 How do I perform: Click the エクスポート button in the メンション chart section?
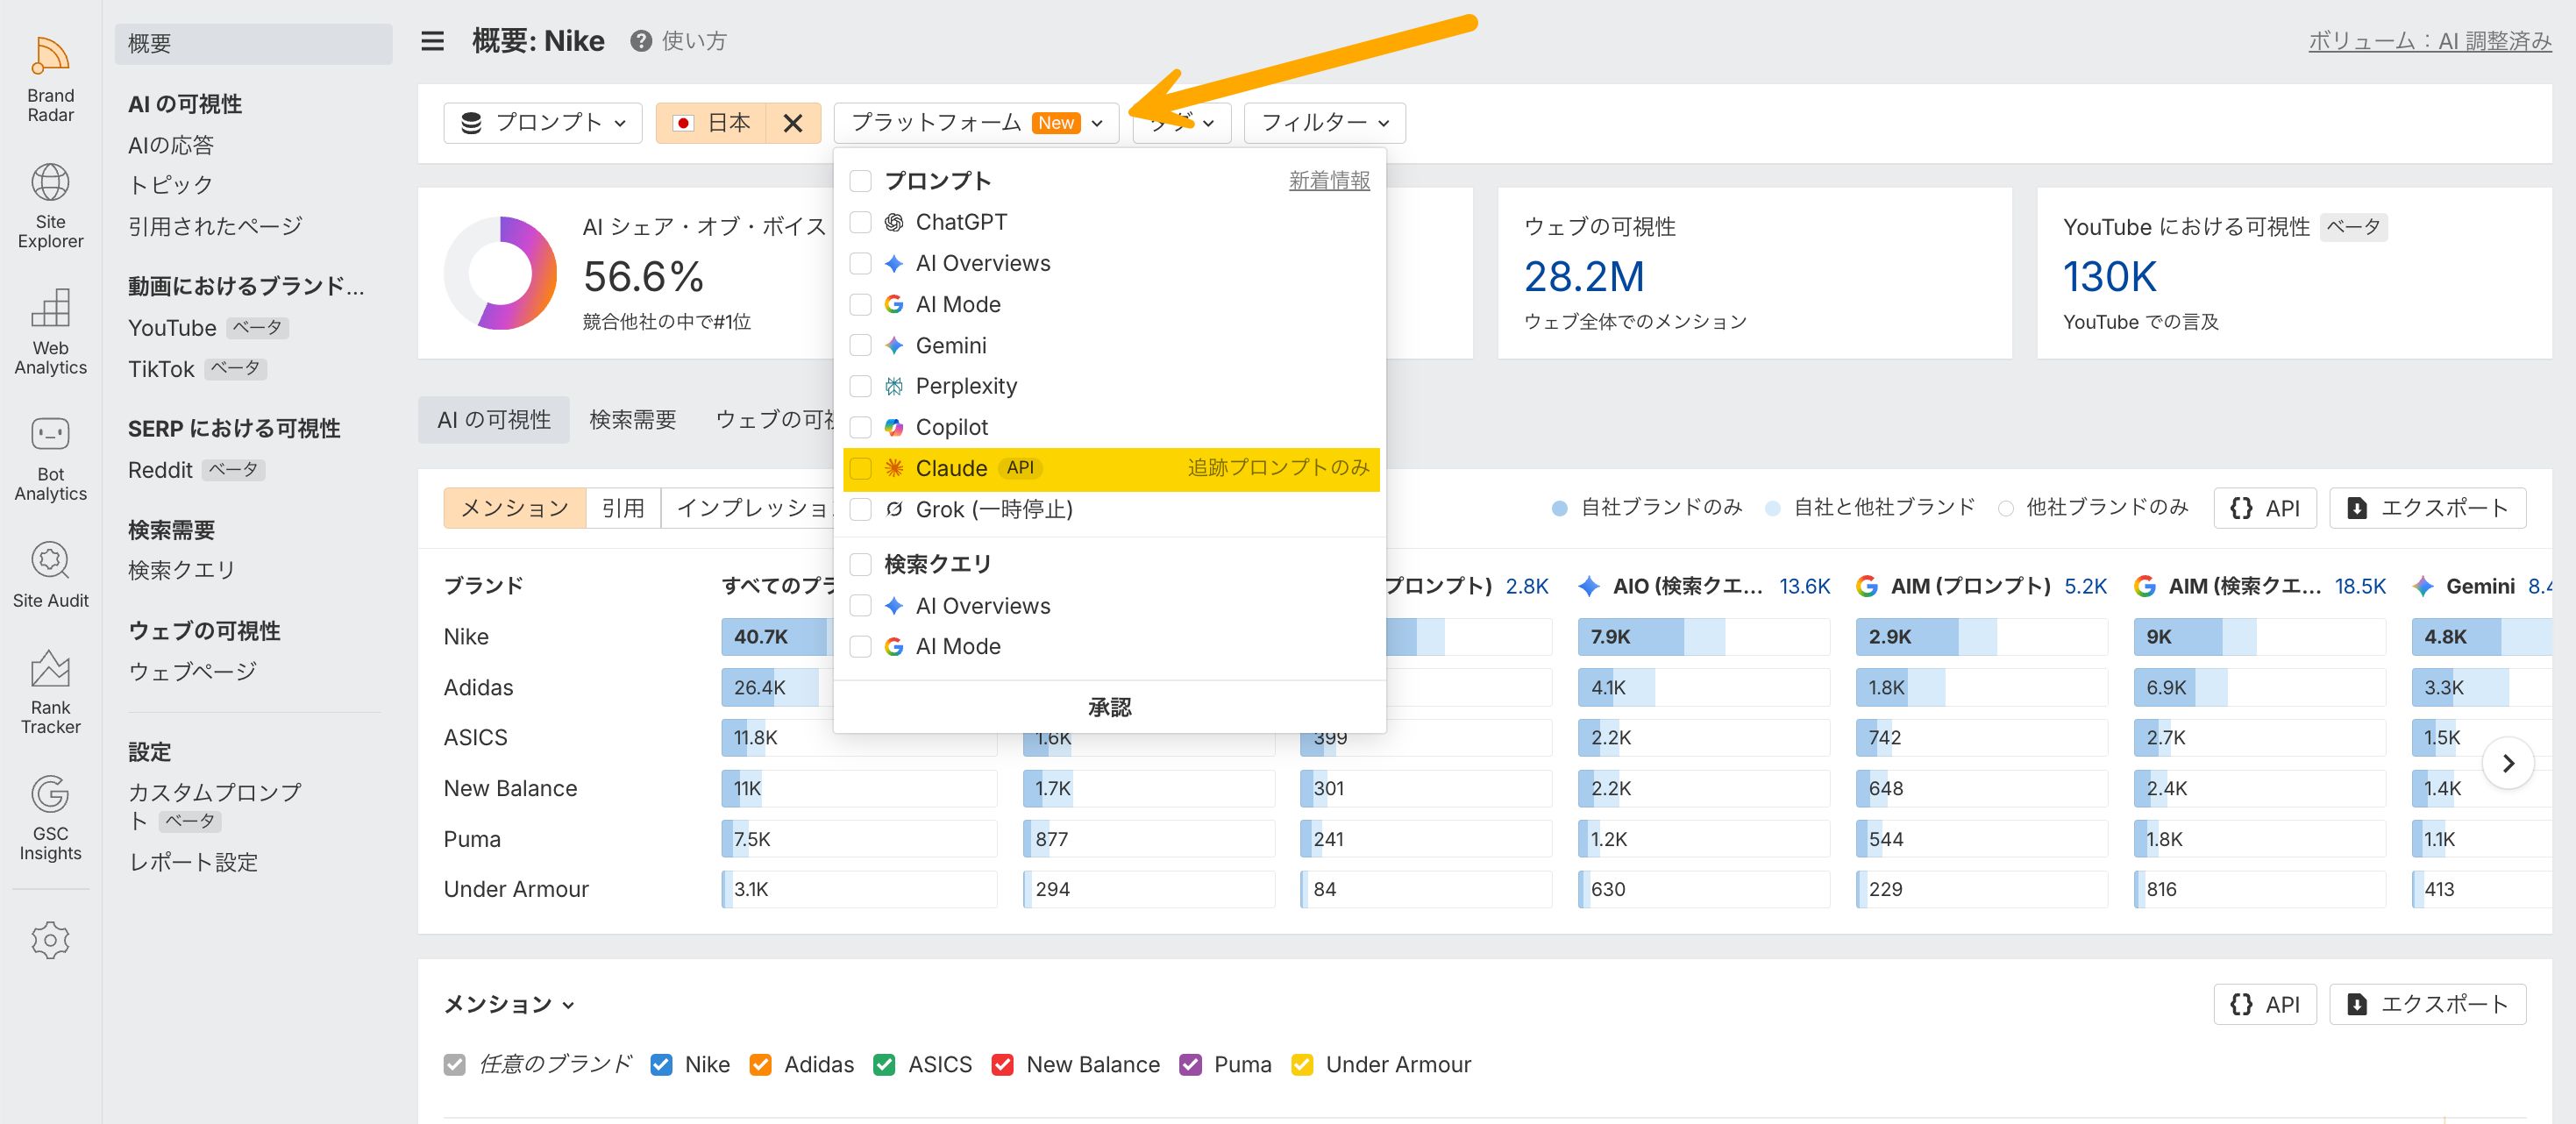2428,1004
